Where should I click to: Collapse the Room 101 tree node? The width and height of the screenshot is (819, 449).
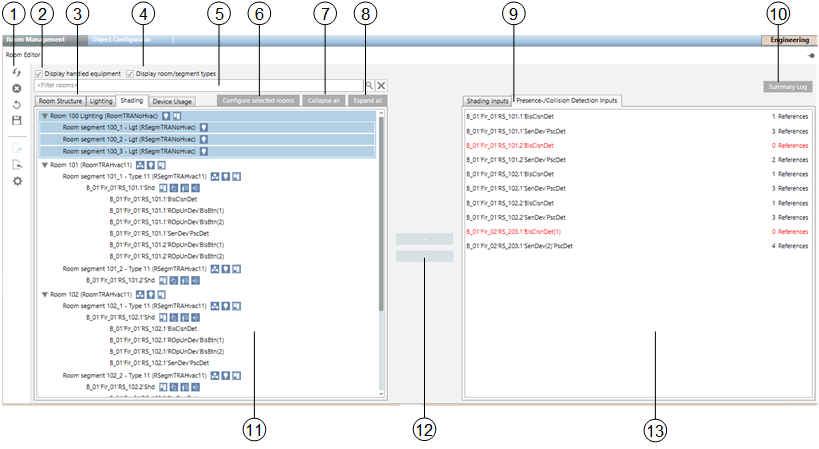(x=45, y=164)
